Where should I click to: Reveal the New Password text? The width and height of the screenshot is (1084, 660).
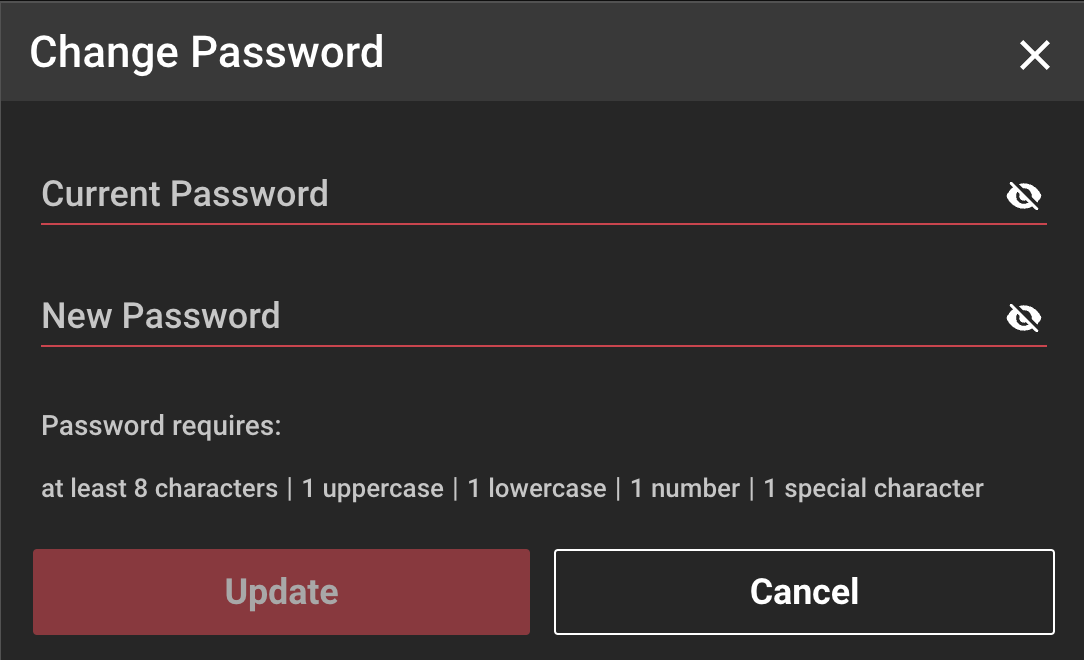(x=1023, y=318)
